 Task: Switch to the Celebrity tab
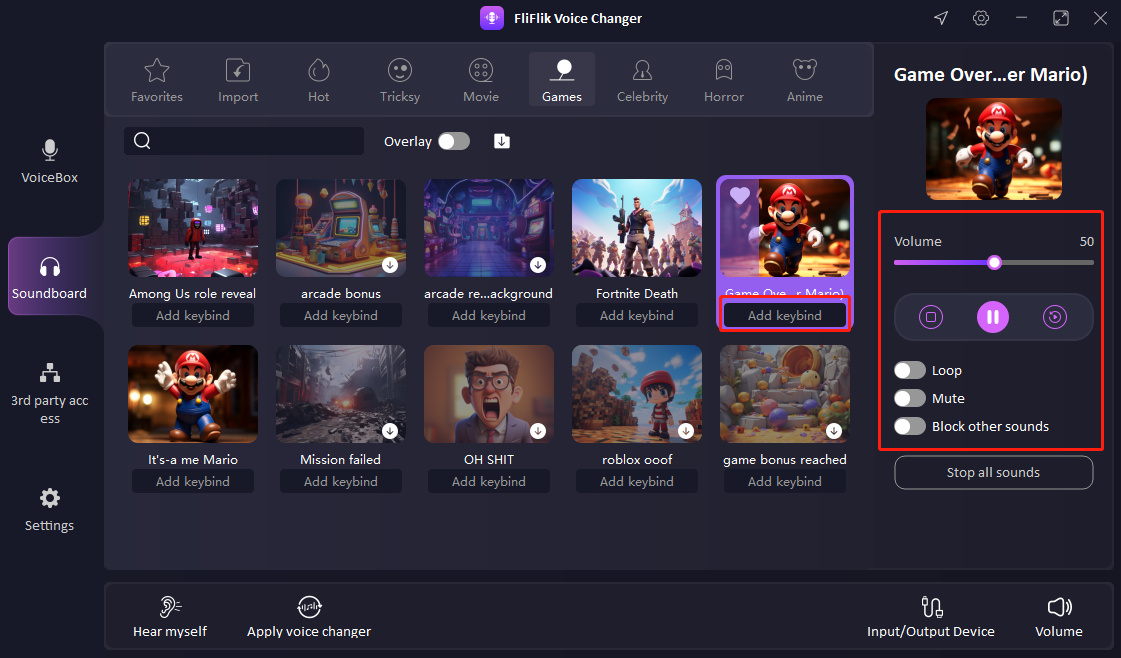point(642,79)
